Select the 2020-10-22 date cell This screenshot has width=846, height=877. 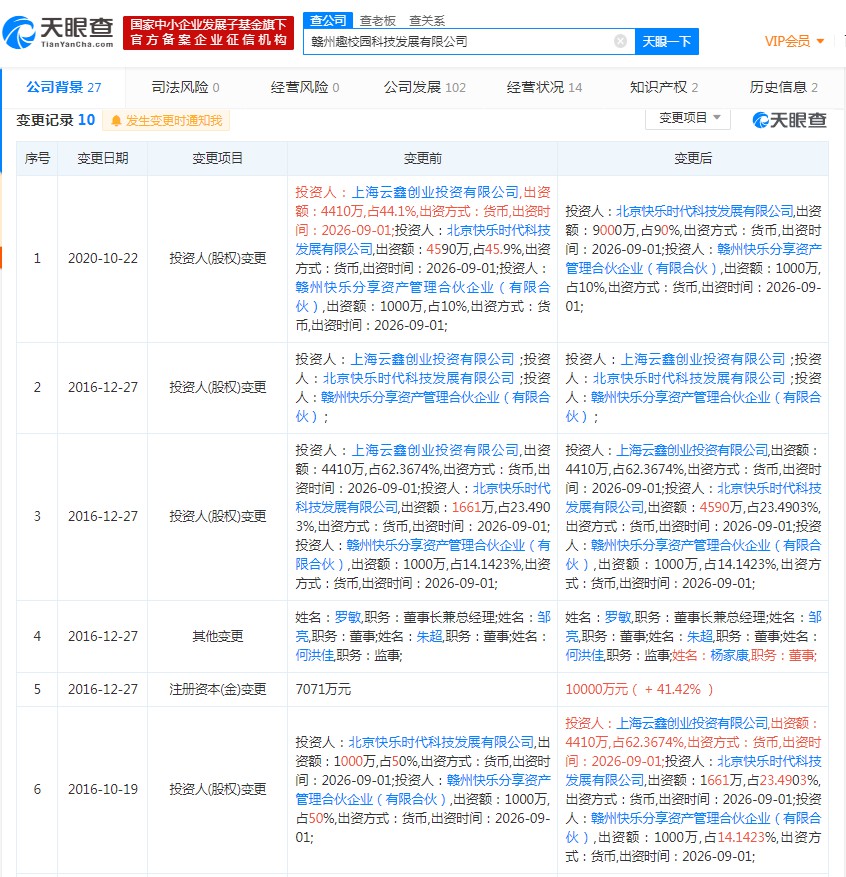[103, 258]
